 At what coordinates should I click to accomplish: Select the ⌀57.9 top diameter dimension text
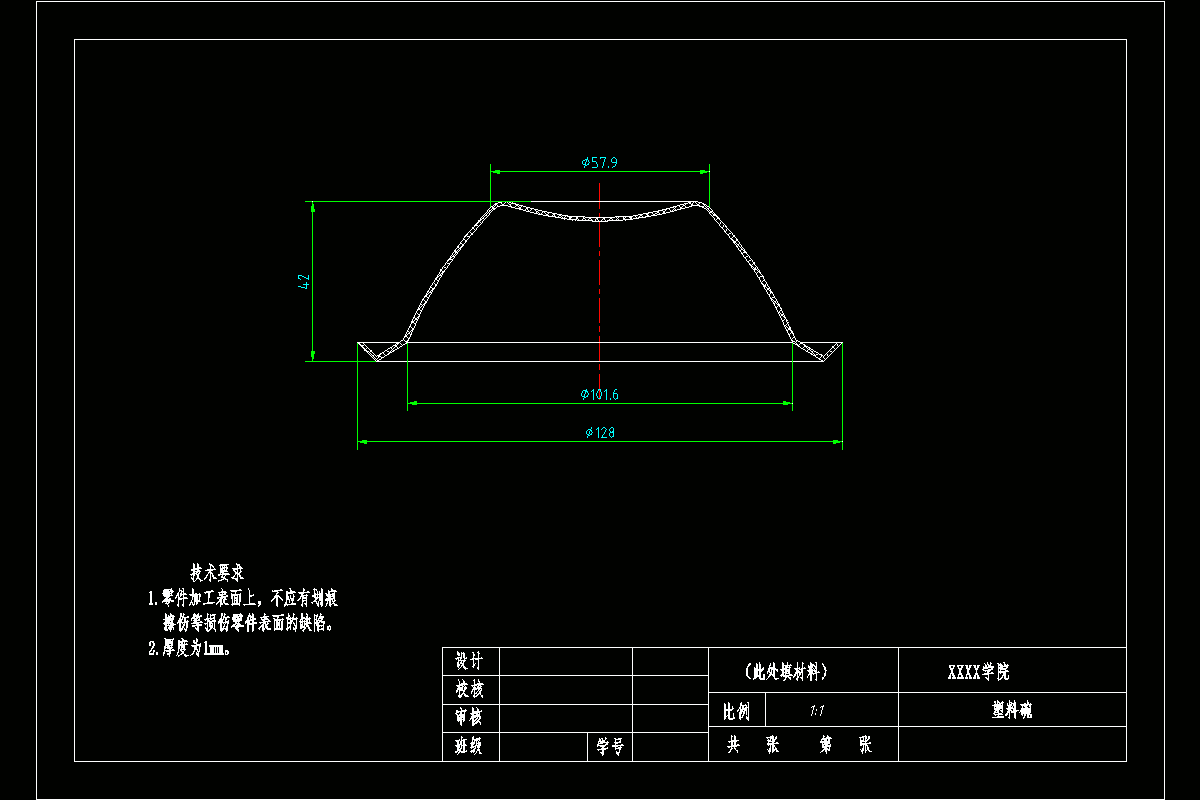coord(600,162)
